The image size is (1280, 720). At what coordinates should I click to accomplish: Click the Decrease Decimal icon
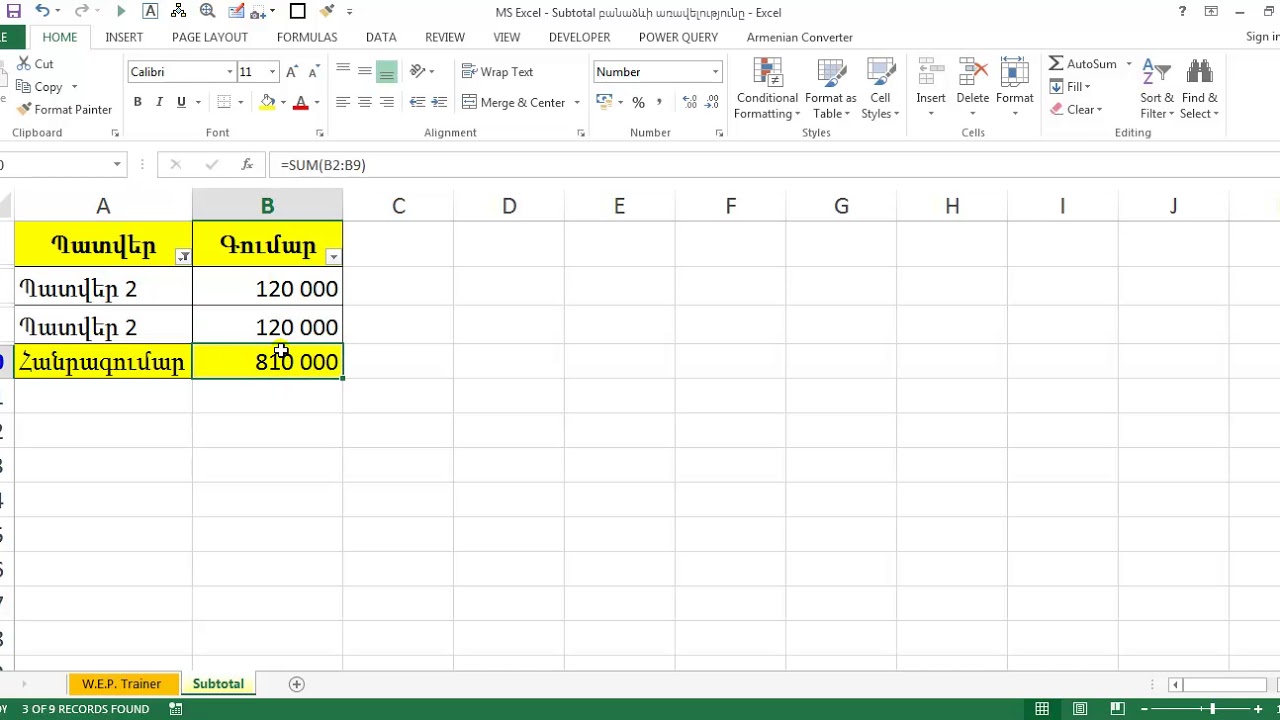point(713,102)
